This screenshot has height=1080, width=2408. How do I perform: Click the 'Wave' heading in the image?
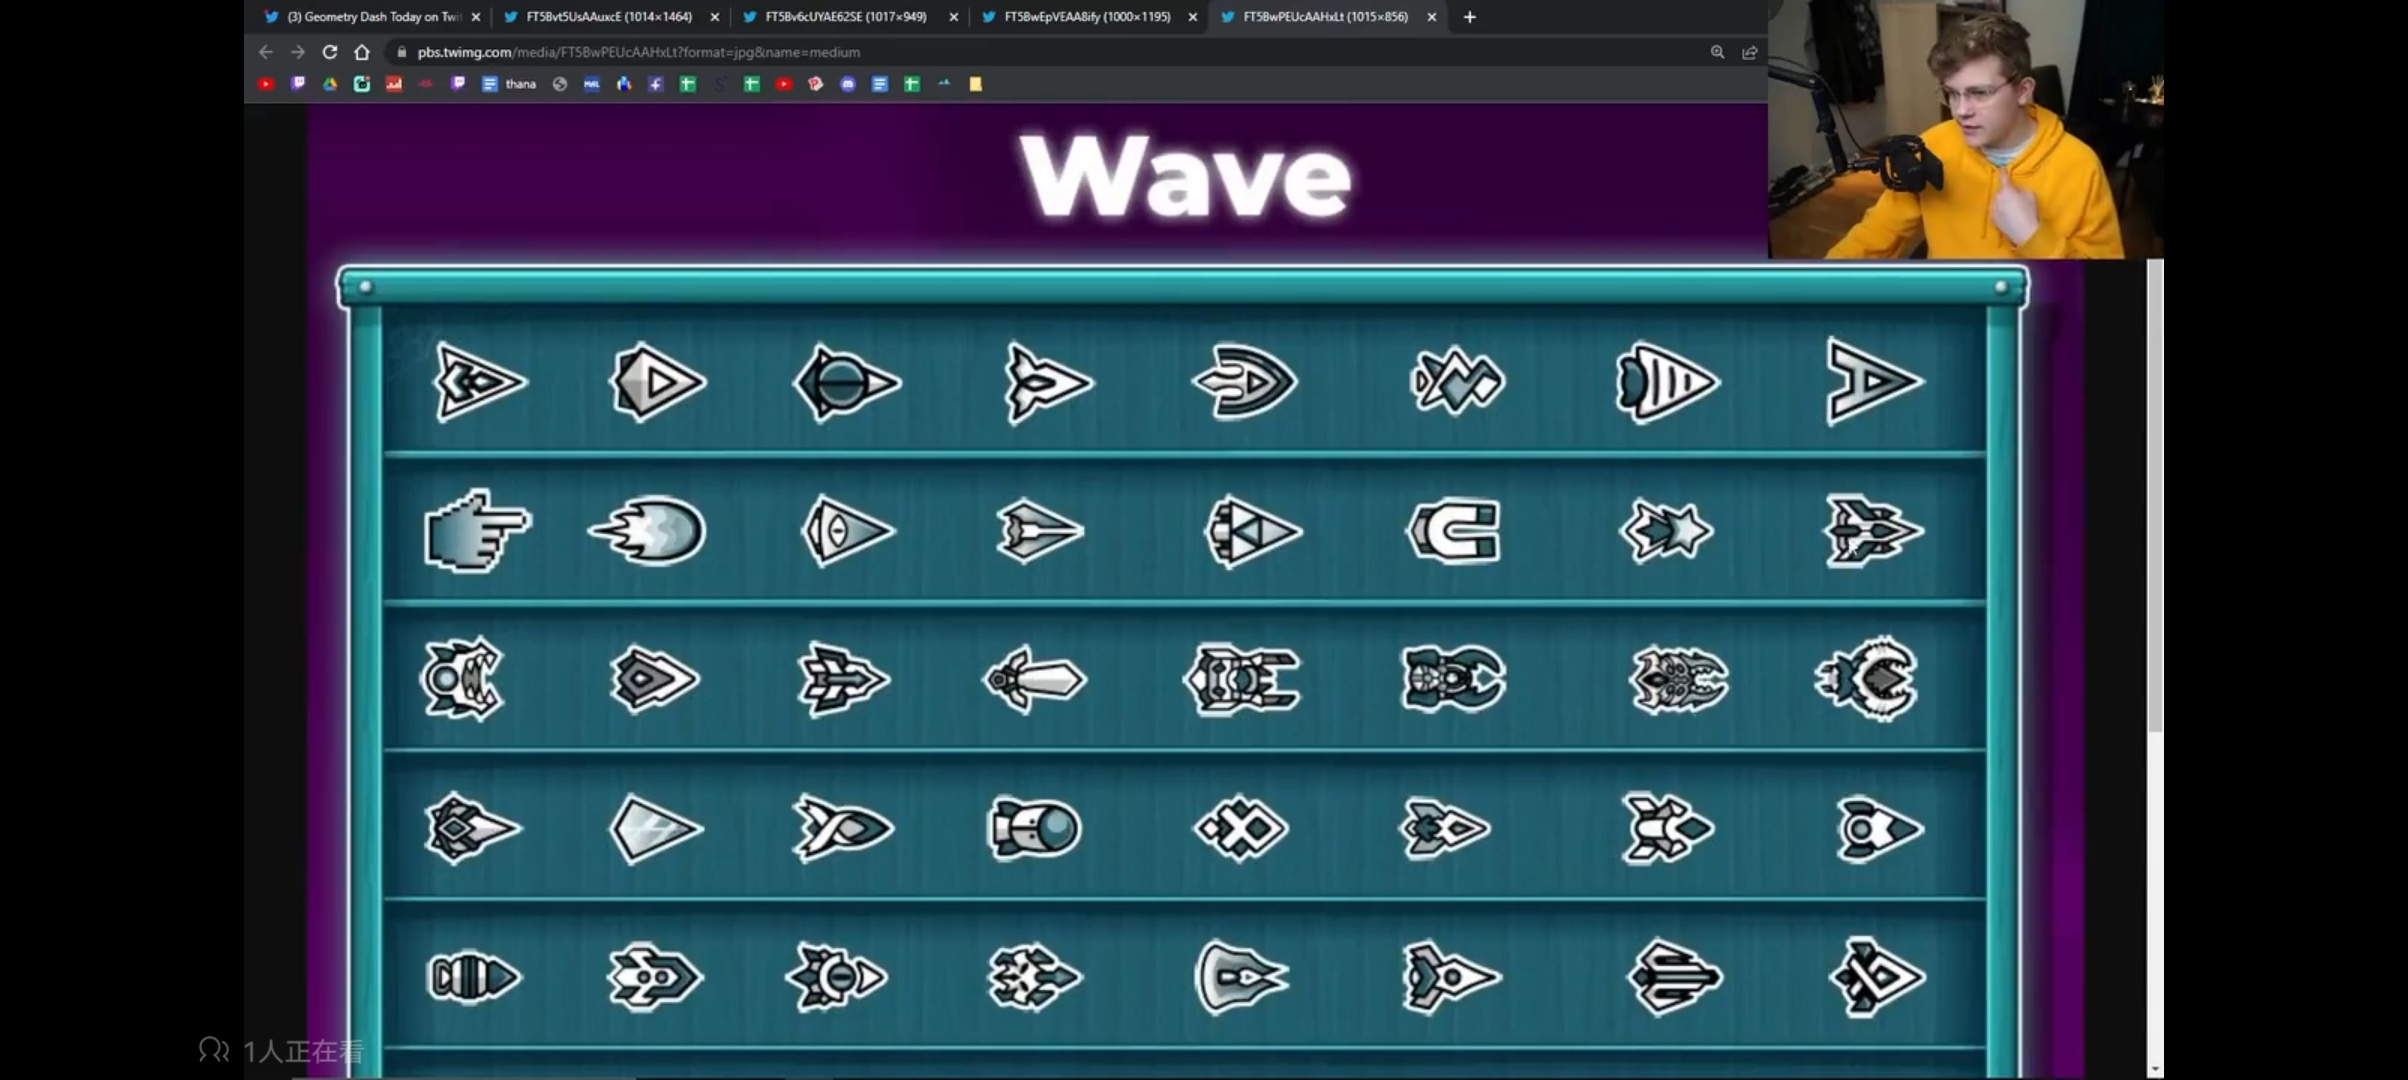[x=1185, y=176]
